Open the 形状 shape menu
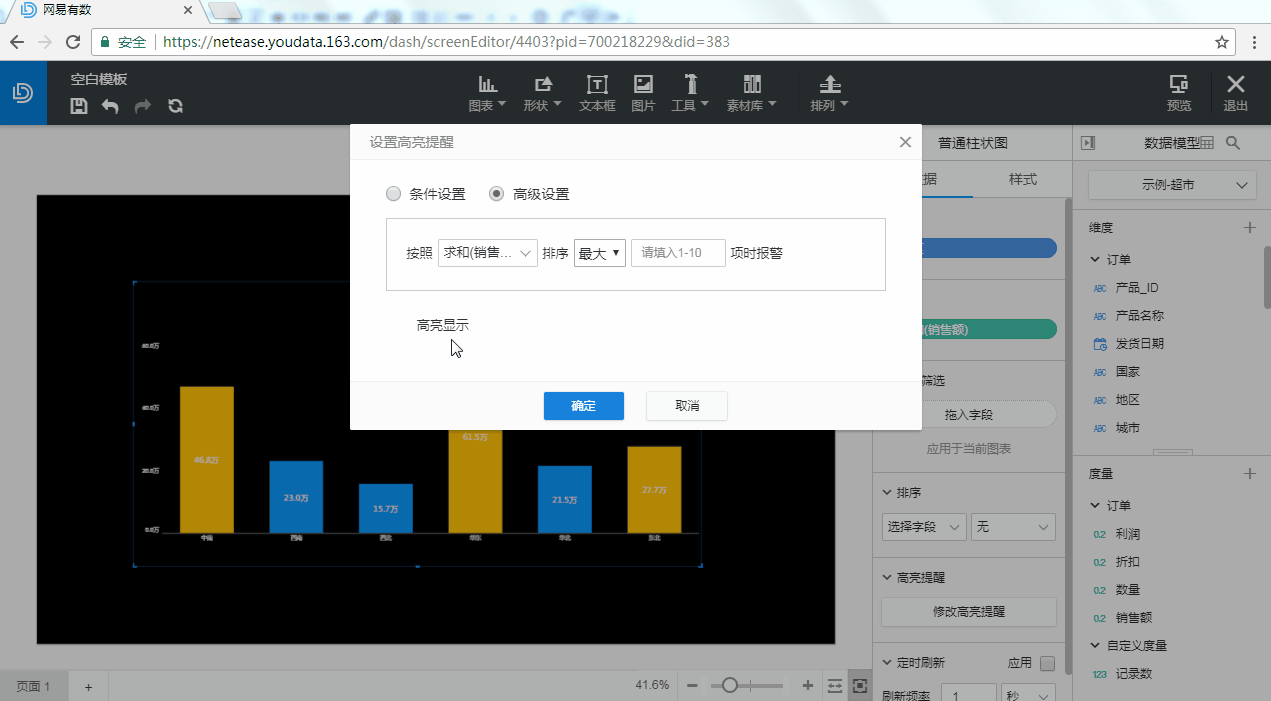The height and width of the screenshot is (701, 1271). [x=543, y=93]
